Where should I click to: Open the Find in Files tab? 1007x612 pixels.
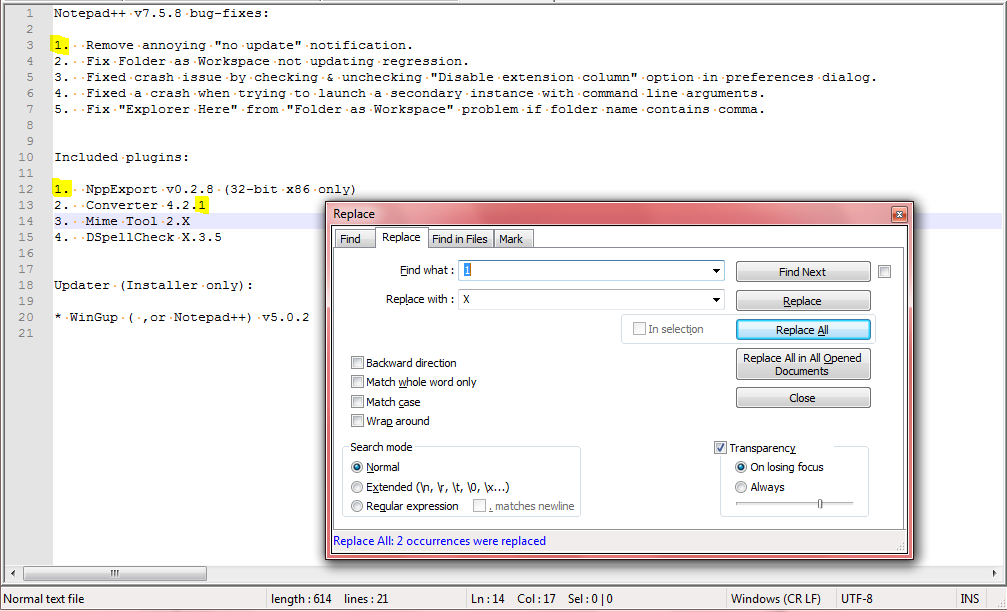(460, 239)
